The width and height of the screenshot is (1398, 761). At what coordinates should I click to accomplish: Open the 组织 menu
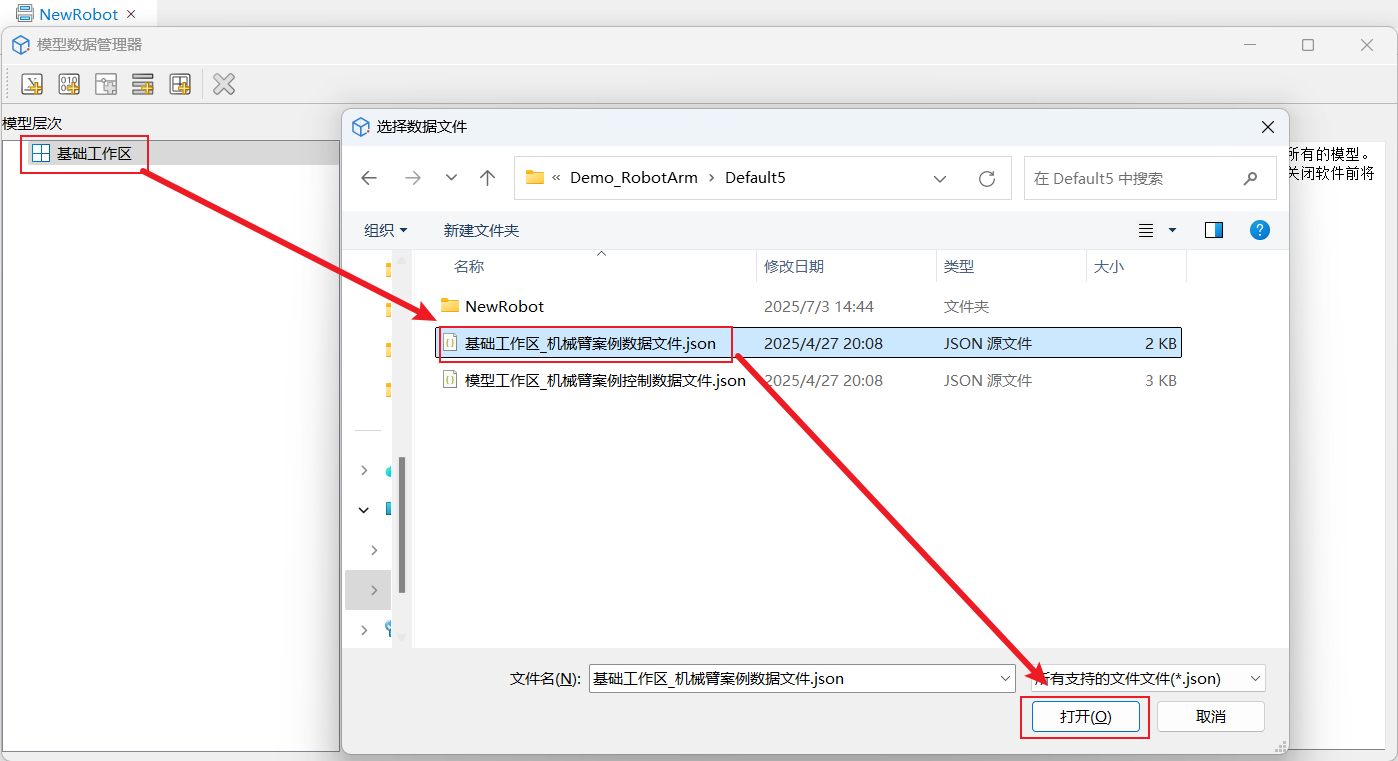tap(385, 230)
